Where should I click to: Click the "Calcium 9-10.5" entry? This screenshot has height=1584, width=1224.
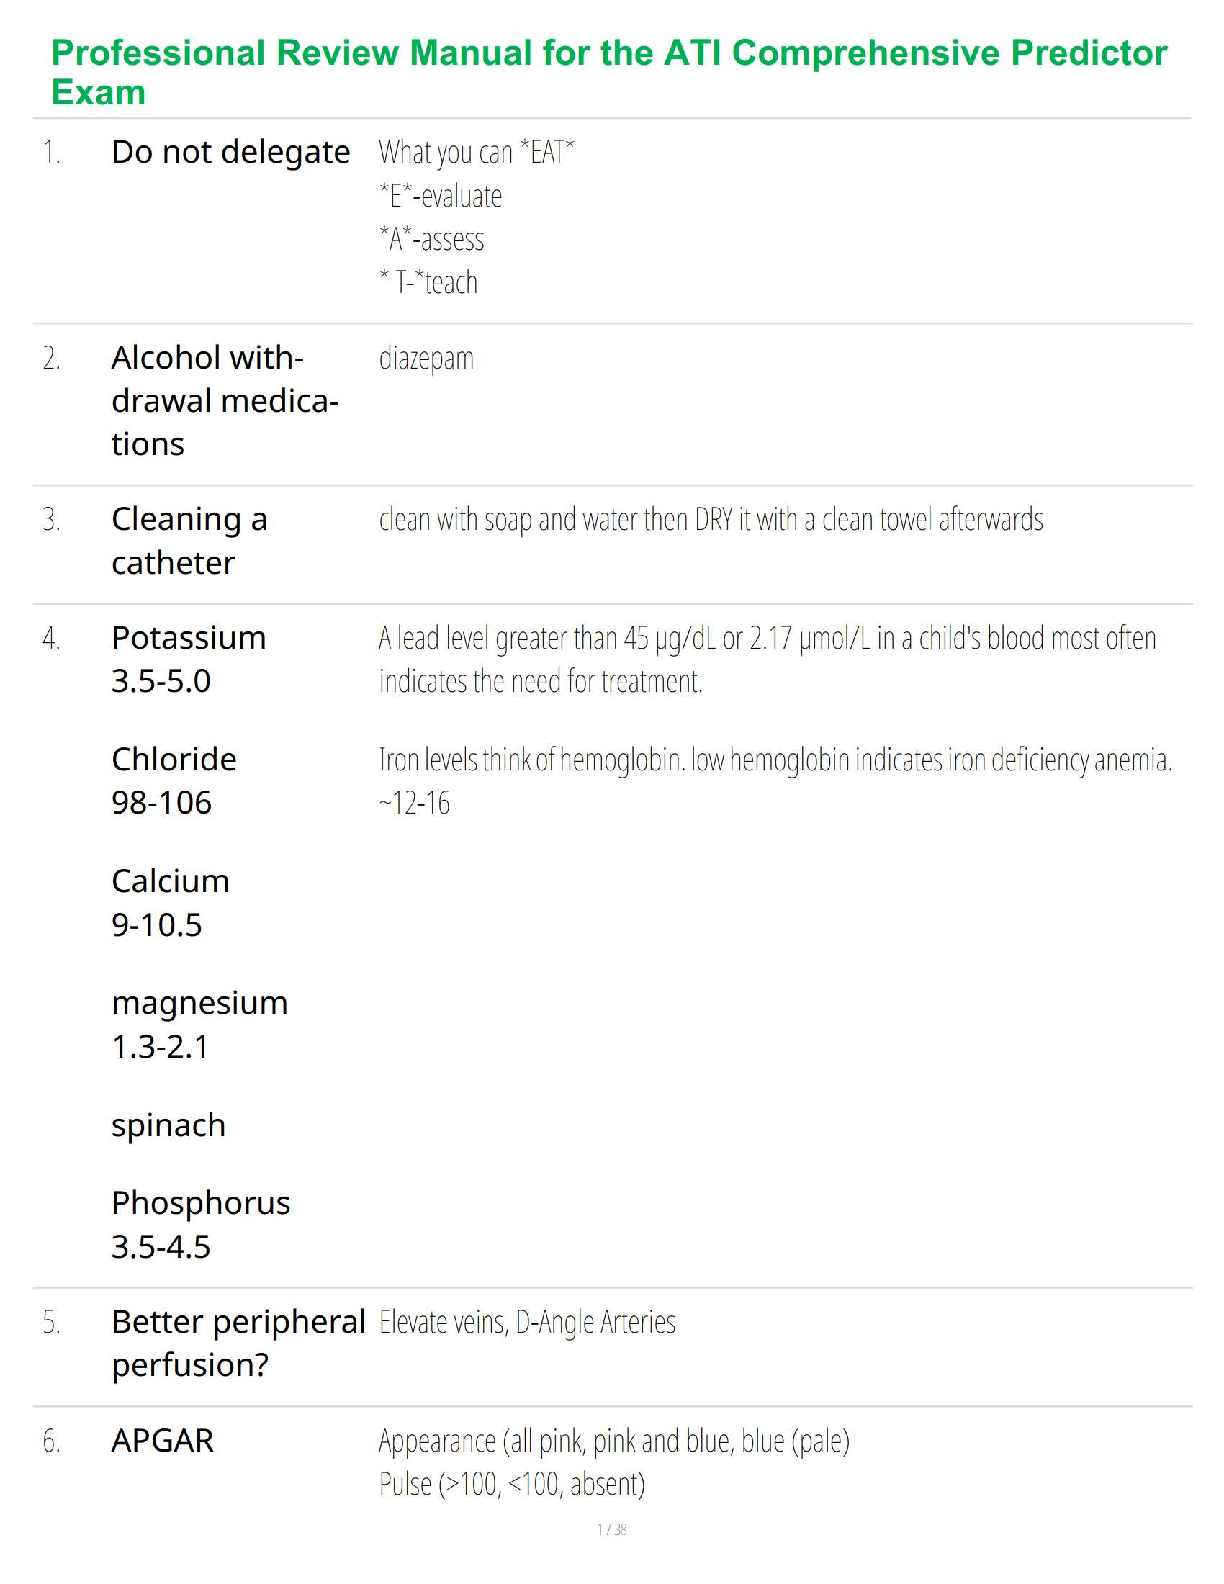click(x=170, y=902)
